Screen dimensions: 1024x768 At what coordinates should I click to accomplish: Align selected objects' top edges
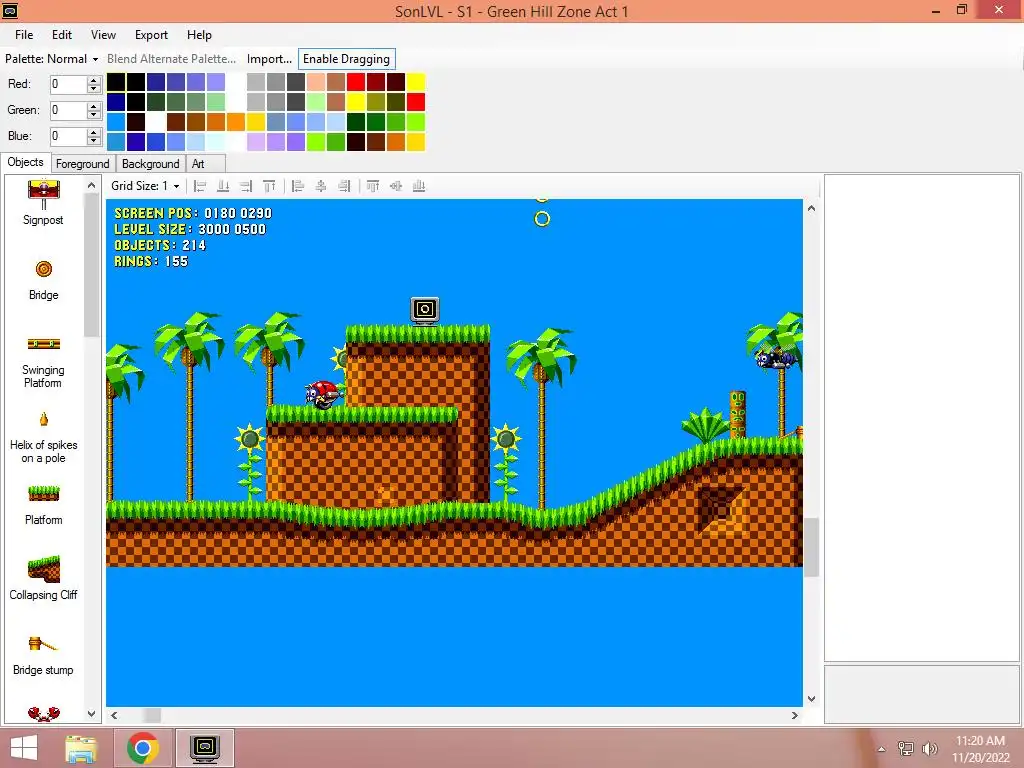[x=373, y=186]
